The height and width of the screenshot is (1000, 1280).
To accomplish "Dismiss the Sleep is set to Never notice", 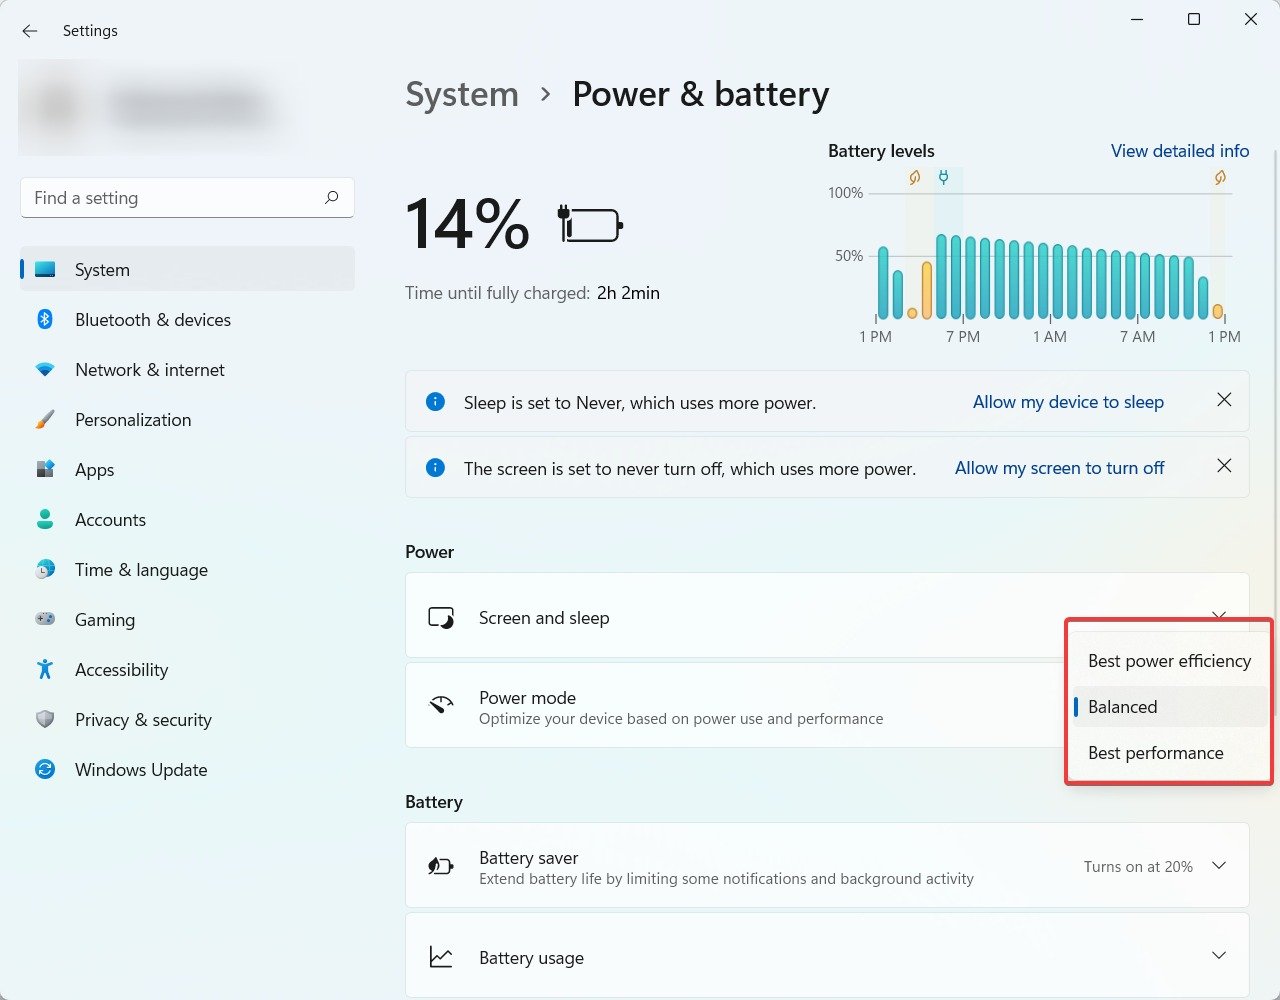I will (x=1224, y=400).
